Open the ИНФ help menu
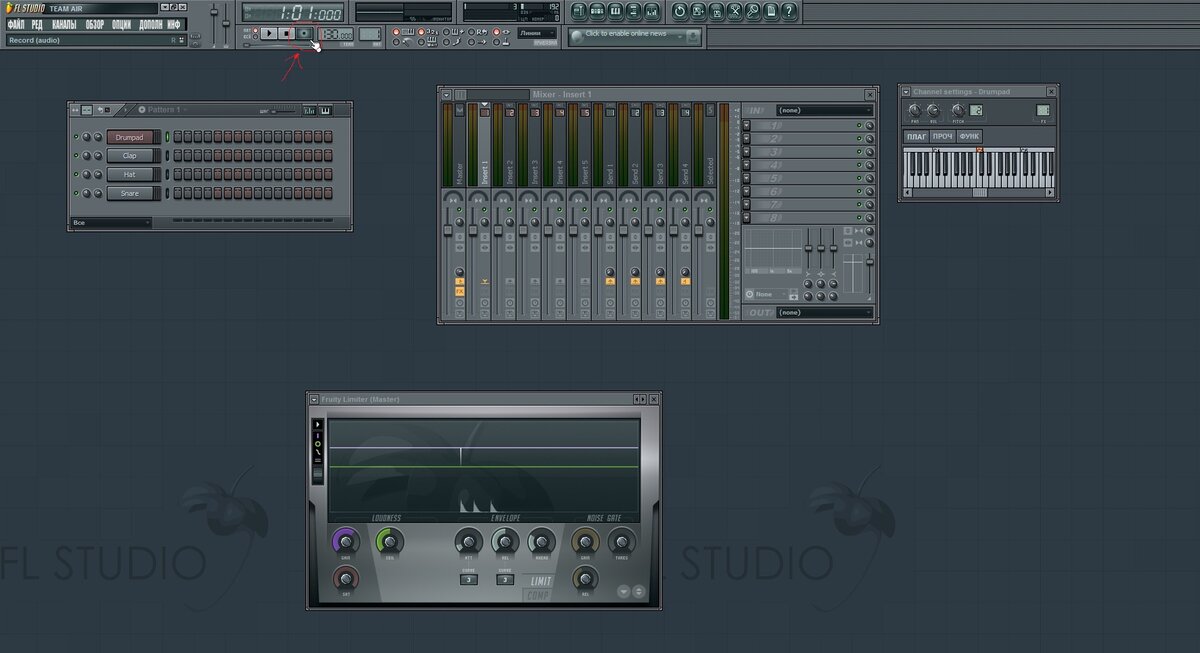This screenshot has height=653, width=1200. pos(174,24)
